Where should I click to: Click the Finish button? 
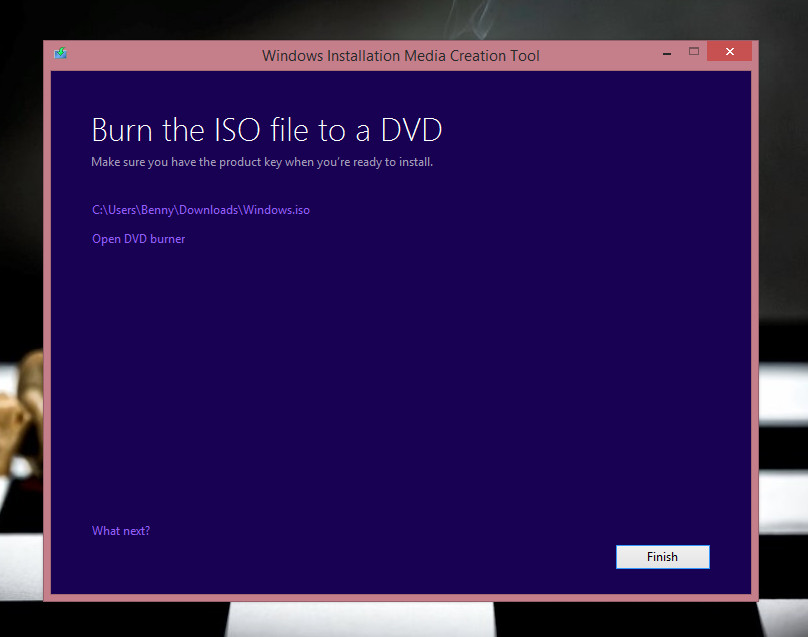(x=663, y=557)
